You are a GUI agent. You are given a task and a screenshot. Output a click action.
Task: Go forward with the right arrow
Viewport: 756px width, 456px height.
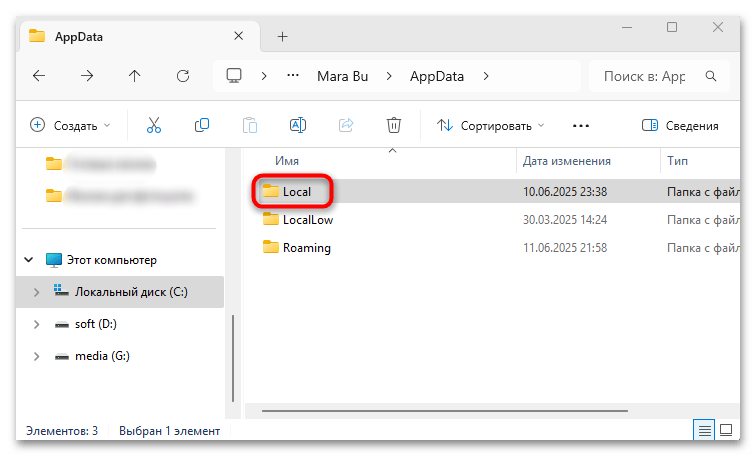(x=87, y=76)
